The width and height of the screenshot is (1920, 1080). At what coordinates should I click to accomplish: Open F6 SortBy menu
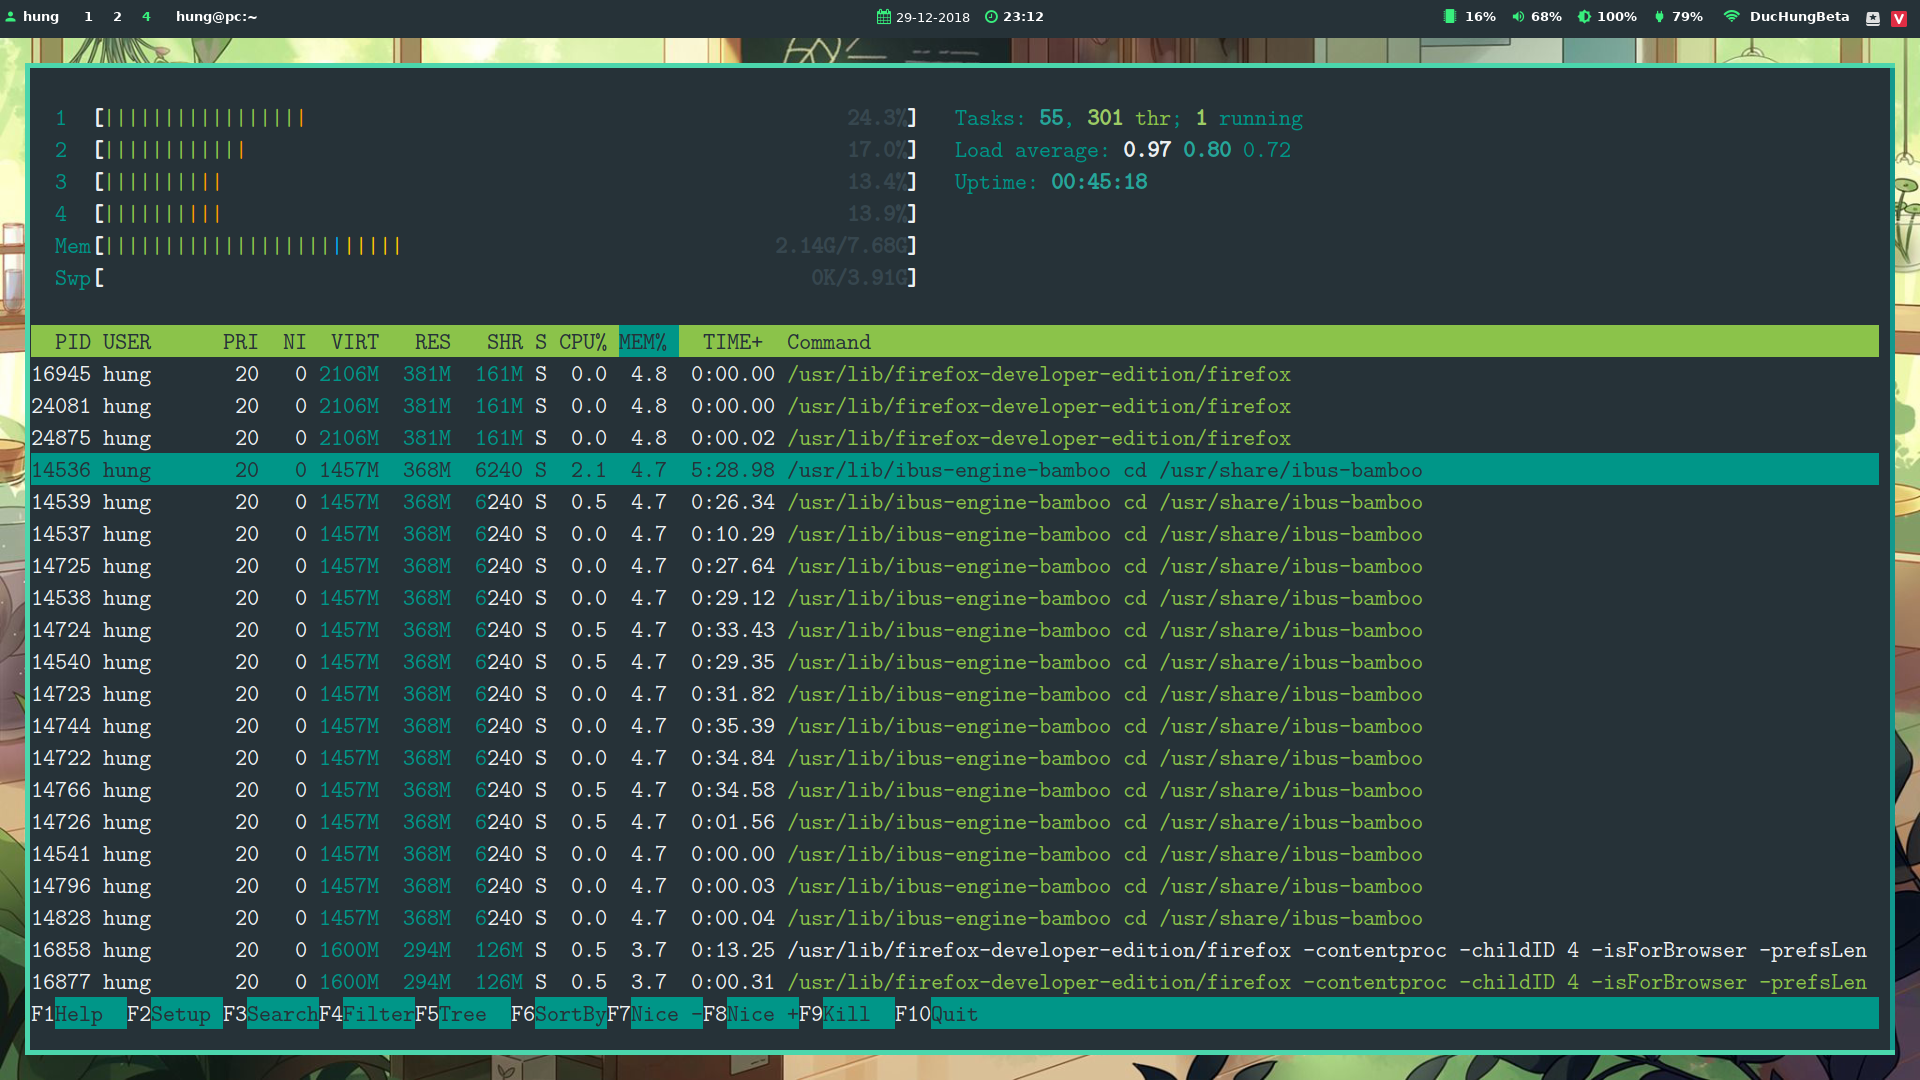pyautogui.click(x=569, y=1014)
